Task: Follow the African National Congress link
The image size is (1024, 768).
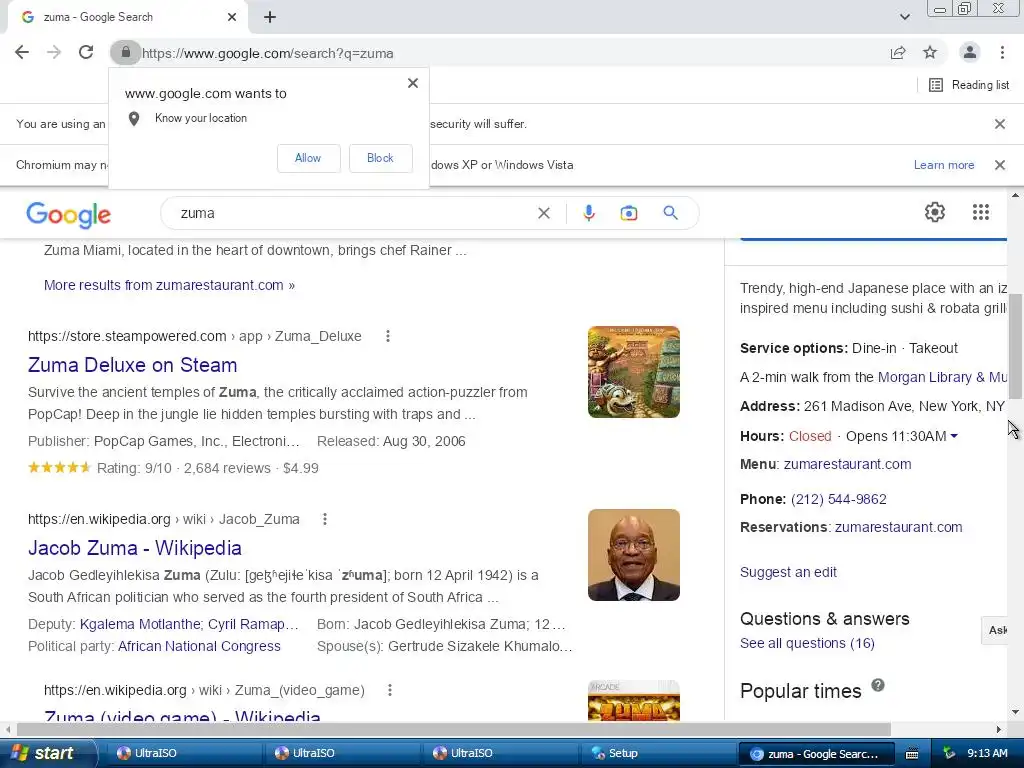Action: pos(199,647)
